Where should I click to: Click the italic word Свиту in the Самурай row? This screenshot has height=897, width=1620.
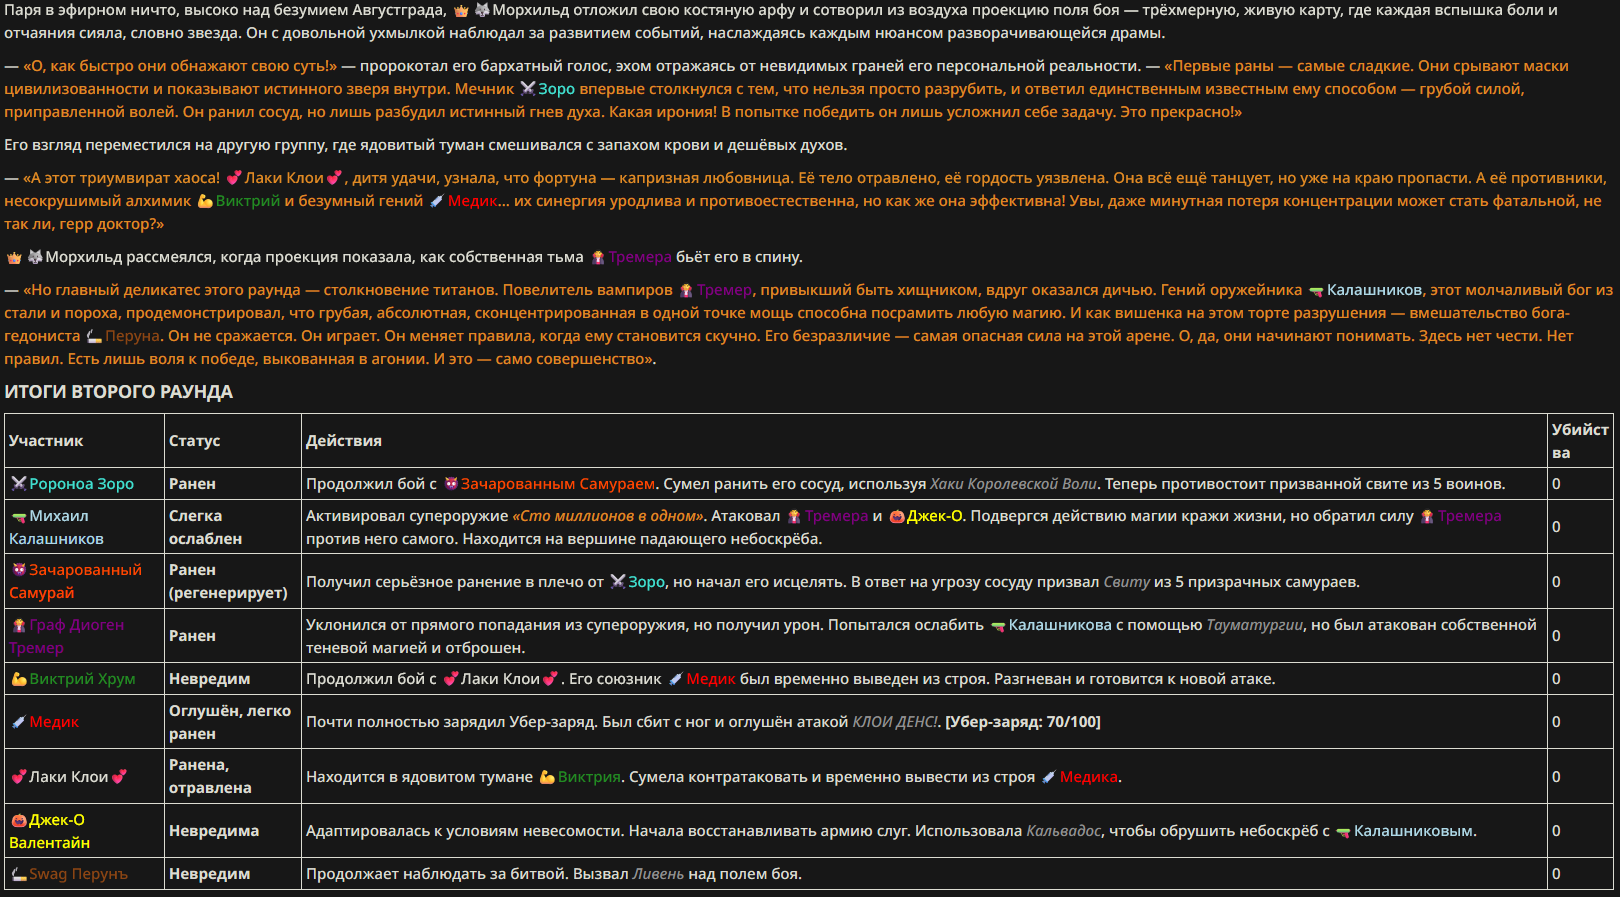(x=1126, y=582)
